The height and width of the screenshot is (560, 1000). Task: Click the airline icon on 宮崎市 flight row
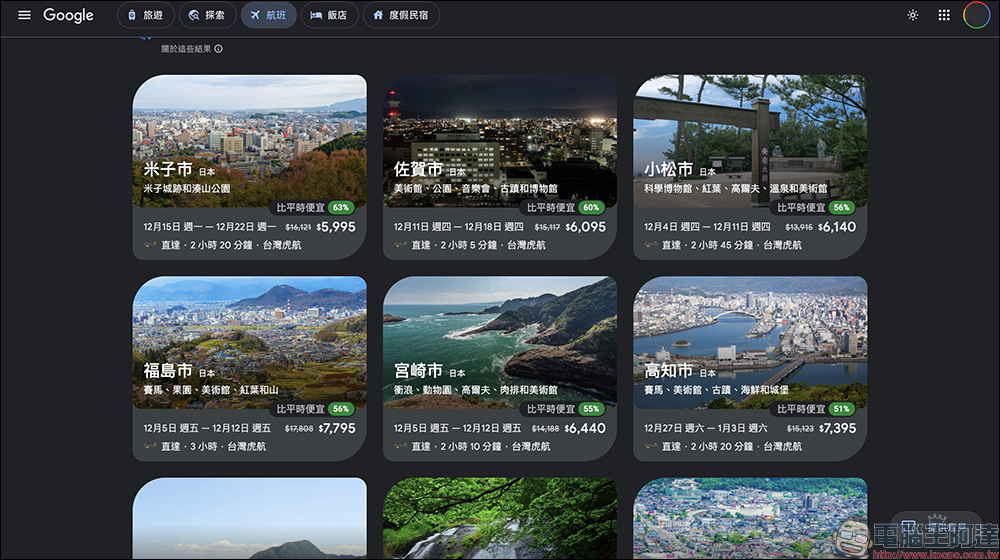(x=401, y=446)
